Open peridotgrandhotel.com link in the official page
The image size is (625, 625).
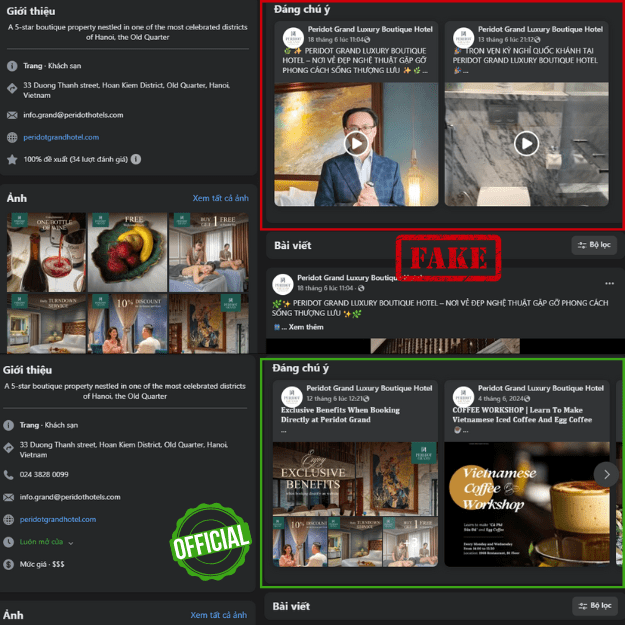click(x=58, y=519)
